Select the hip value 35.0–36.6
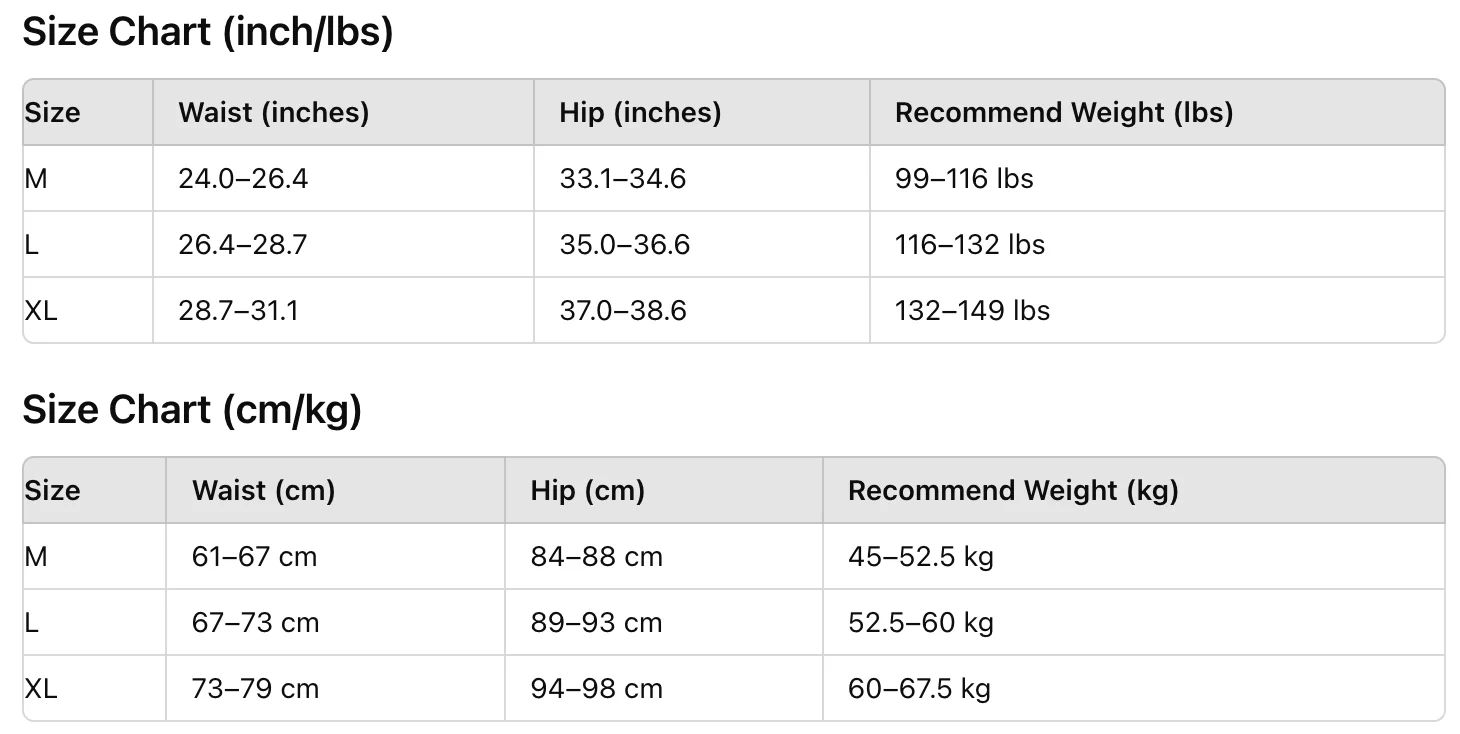 pos(624,245)
